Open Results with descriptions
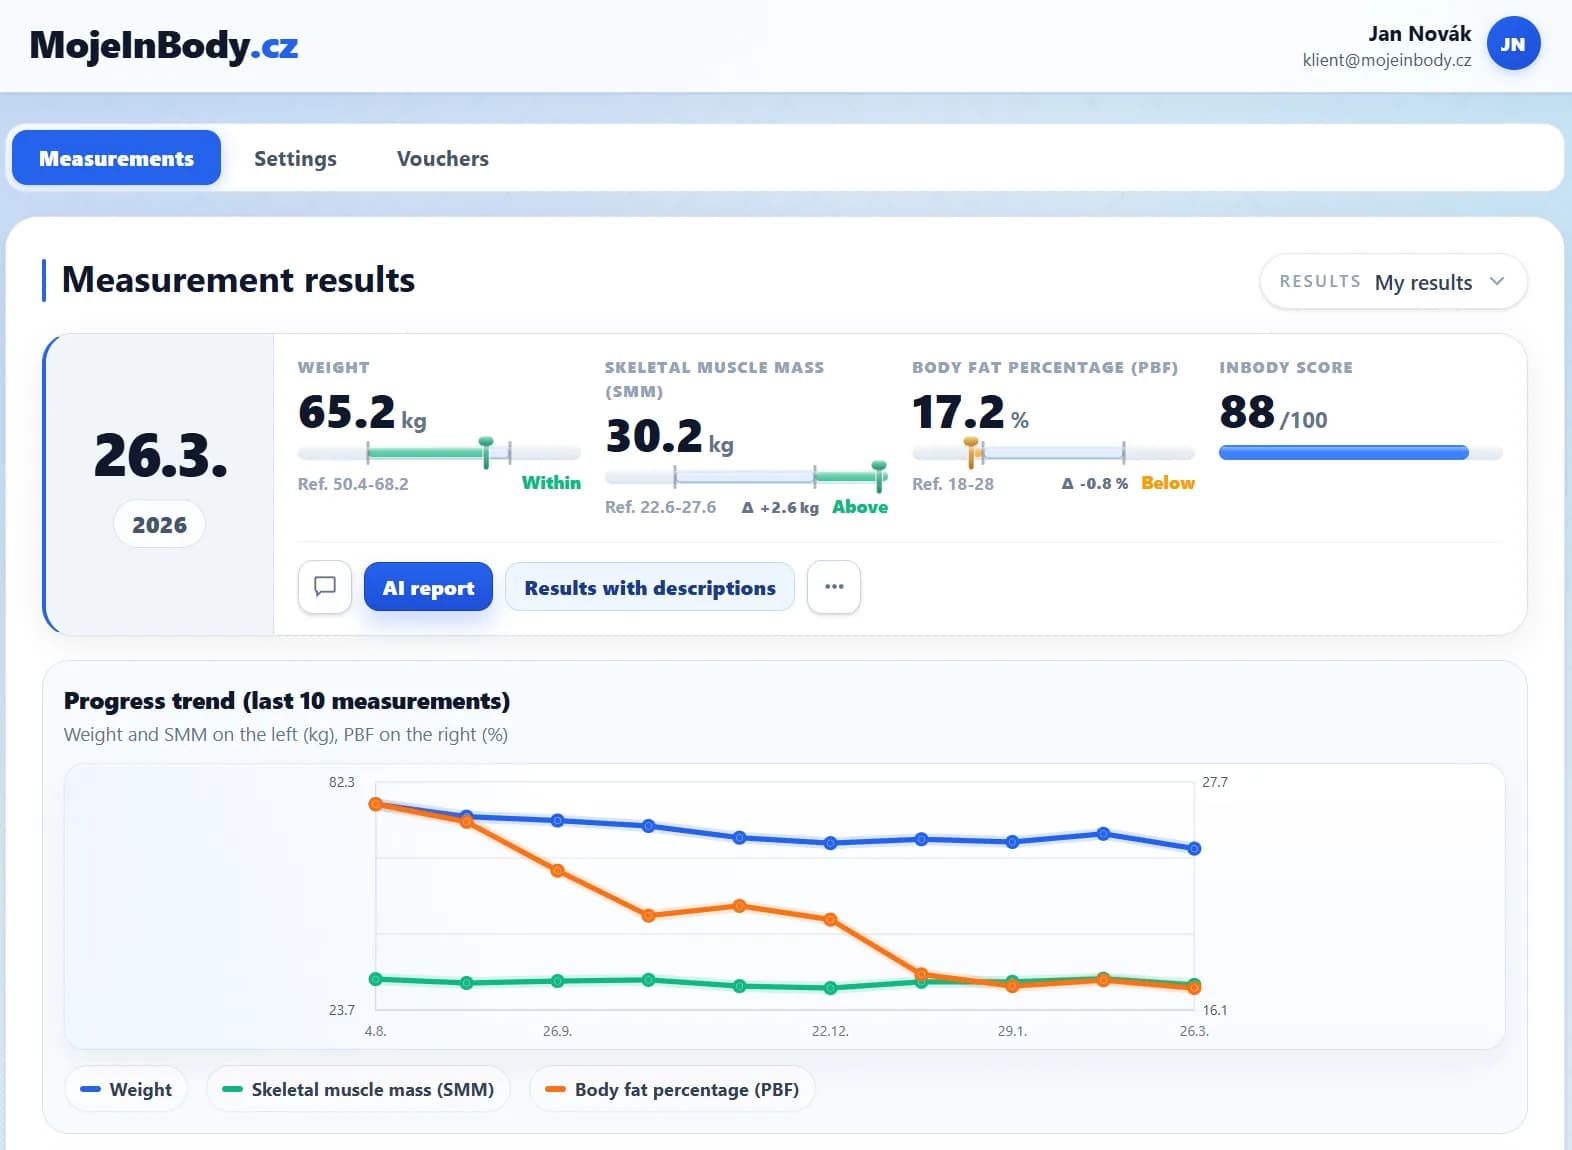This screenshot has height=1150, width=1572. click(650, 587)
